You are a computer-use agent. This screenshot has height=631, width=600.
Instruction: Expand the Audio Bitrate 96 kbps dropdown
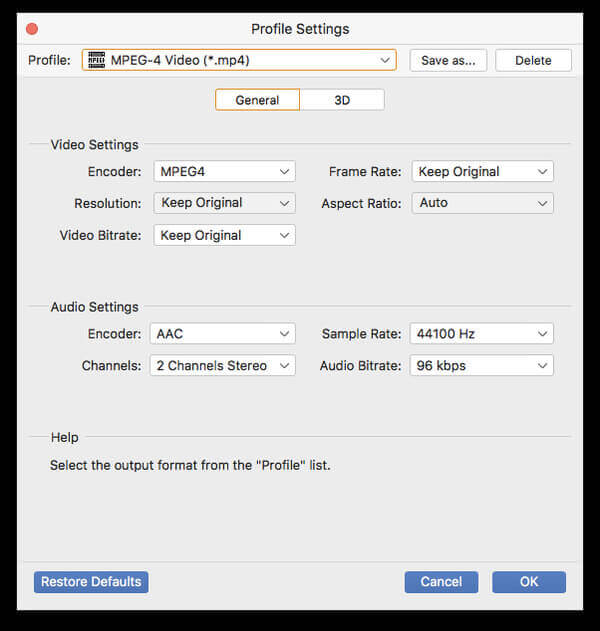pyautogui.click(x=481, y=366)
